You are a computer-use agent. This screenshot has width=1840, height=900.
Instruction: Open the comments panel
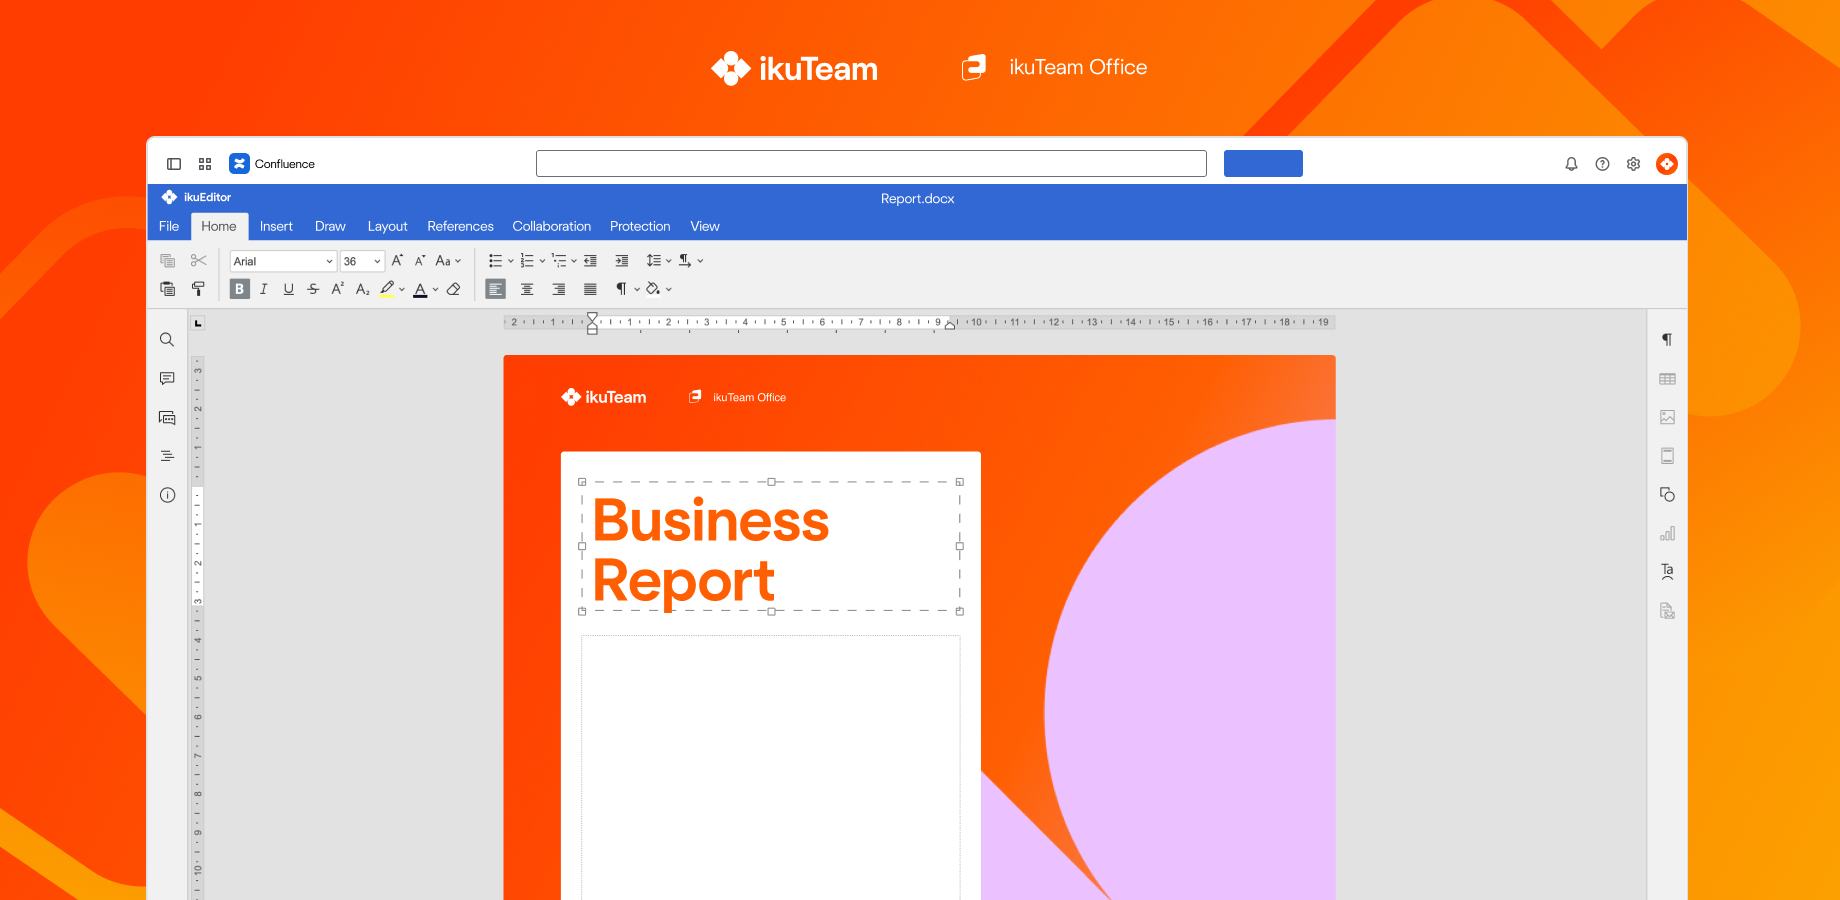pos(167,378)
